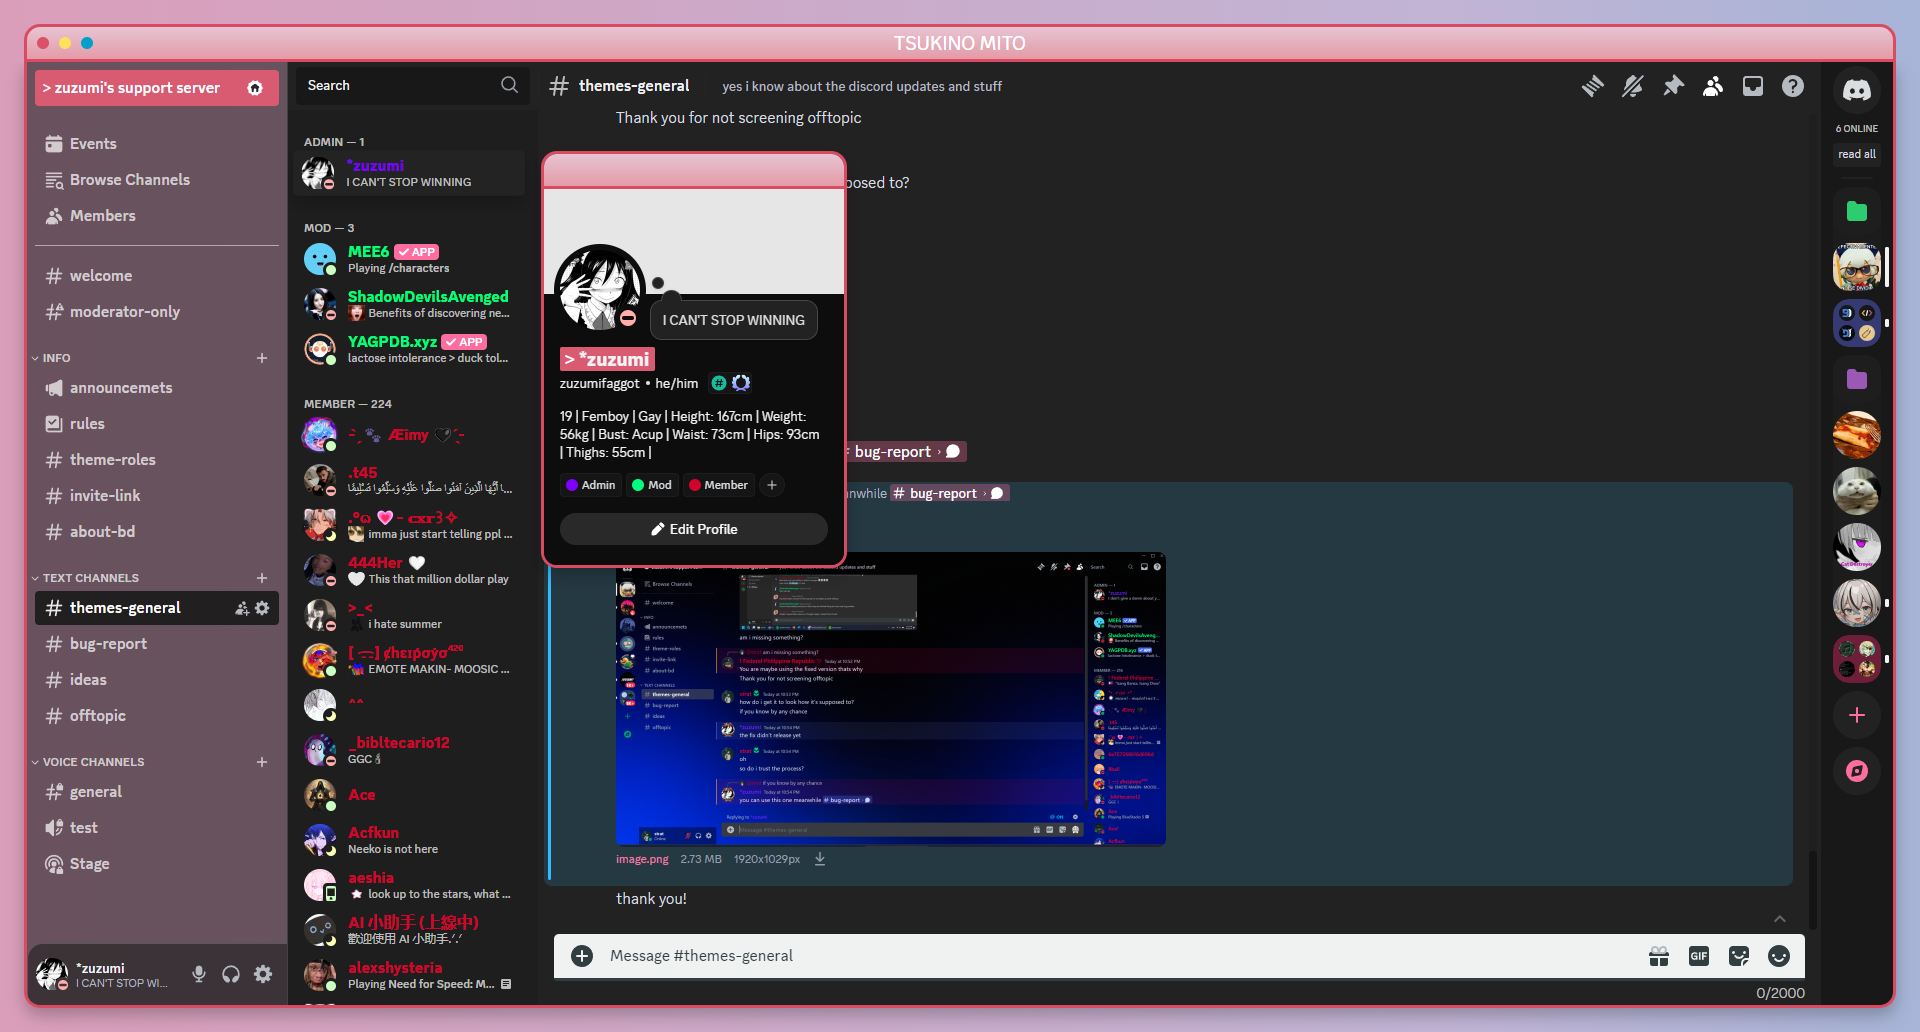
Task: Collapse the TEXT CHANNELS category
Action: point(90,578)
